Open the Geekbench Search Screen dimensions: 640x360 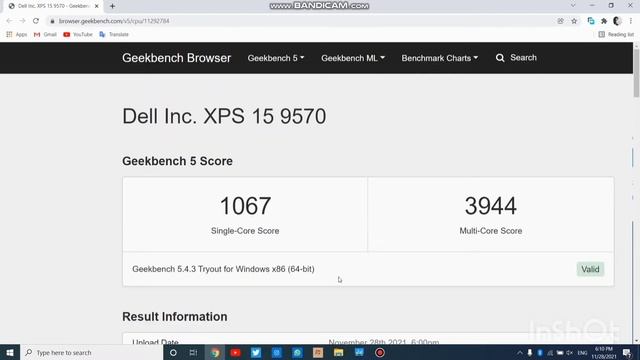[x=516, y=58]
